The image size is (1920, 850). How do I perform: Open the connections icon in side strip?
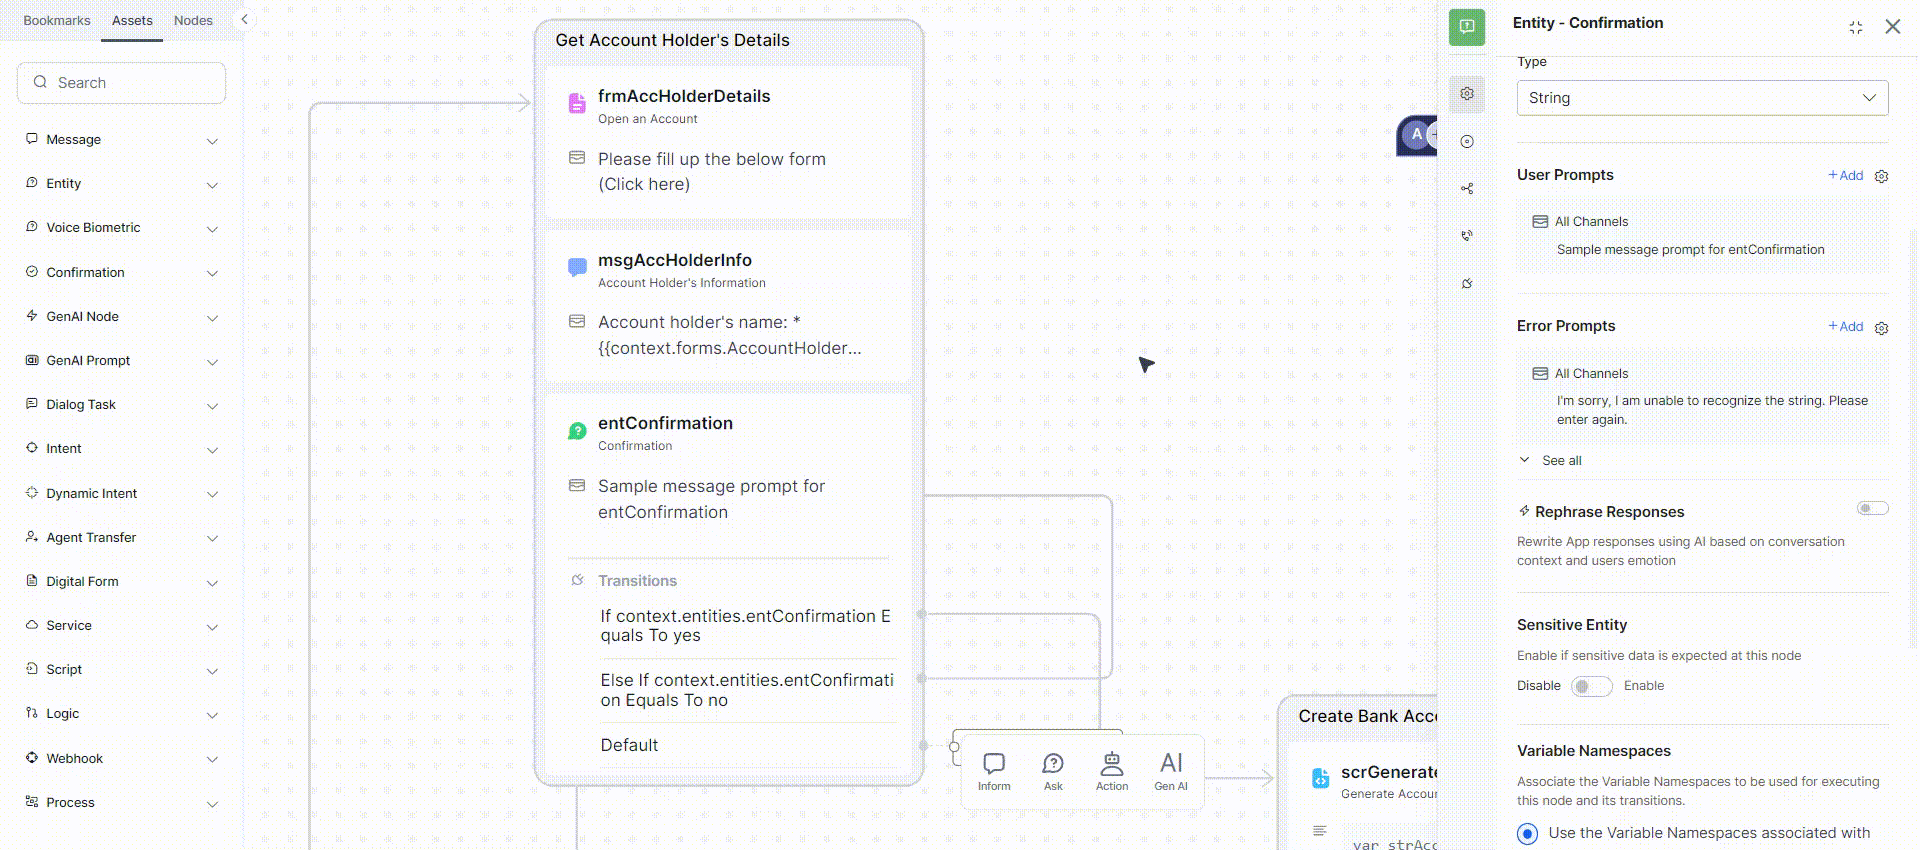pyautogui.click(x=1467, y=189)
